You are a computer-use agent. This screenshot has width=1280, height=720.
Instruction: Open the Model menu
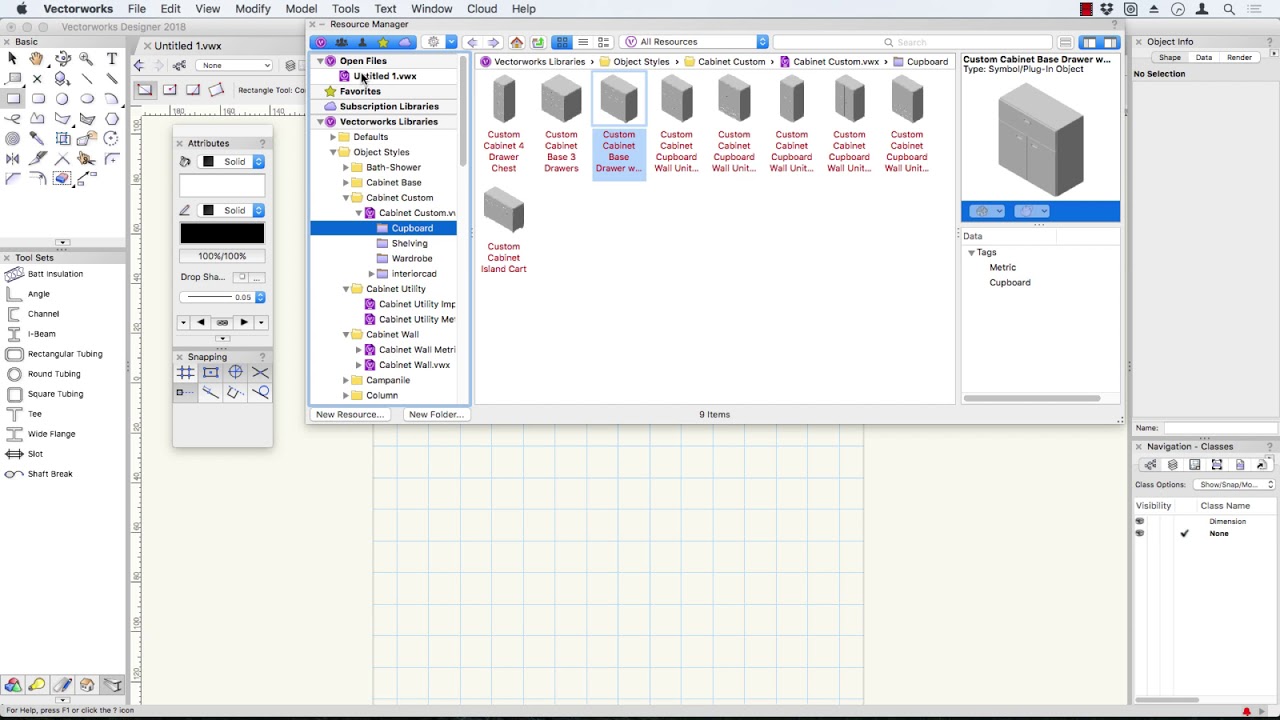pos(301,9)
